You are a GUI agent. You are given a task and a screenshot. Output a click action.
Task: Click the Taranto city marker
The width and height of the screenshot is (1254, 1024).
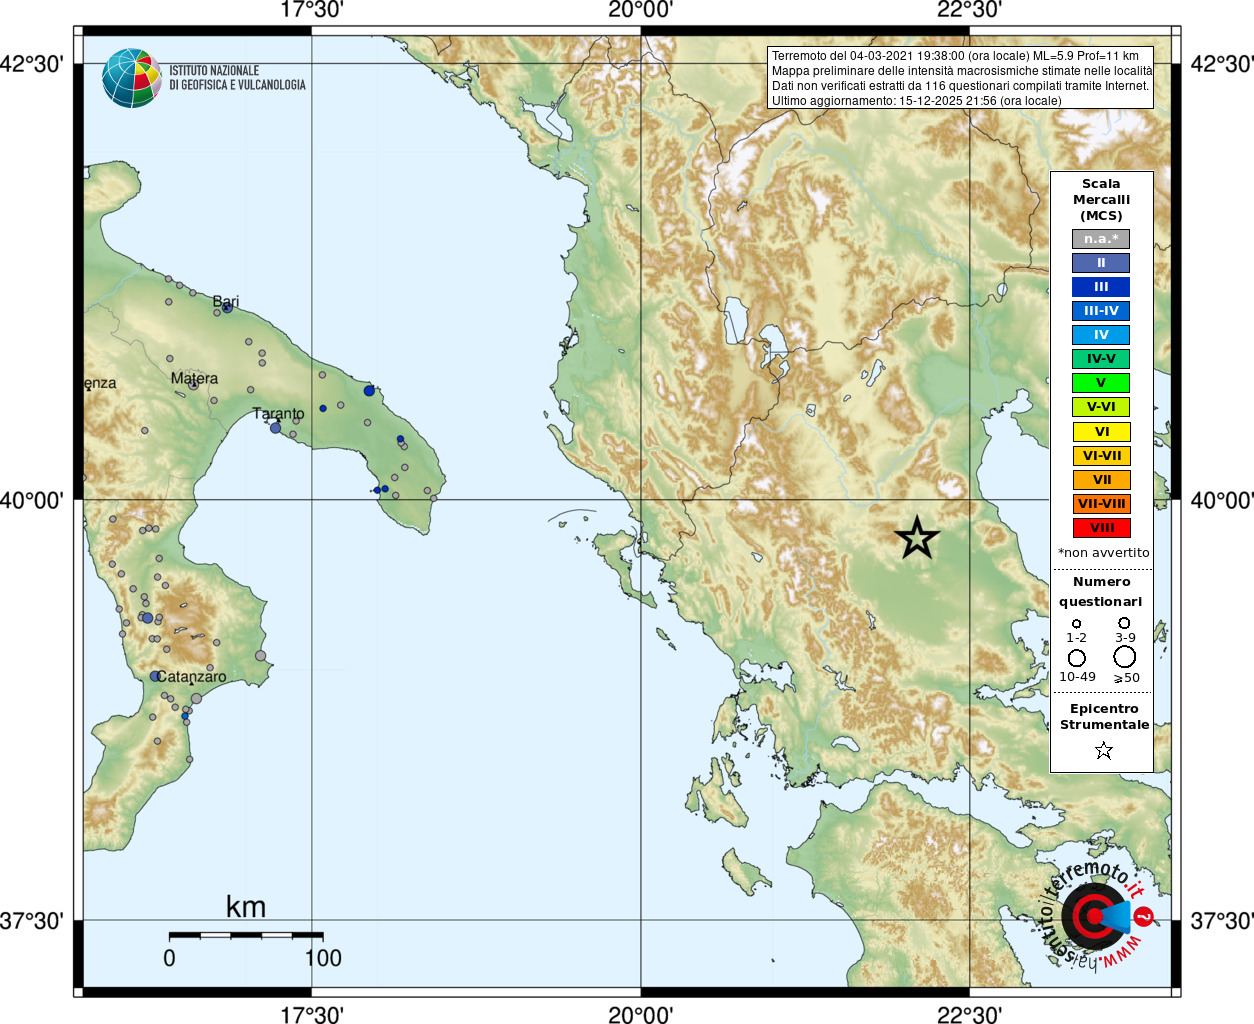pyautogui.click(x=275, y=428)
